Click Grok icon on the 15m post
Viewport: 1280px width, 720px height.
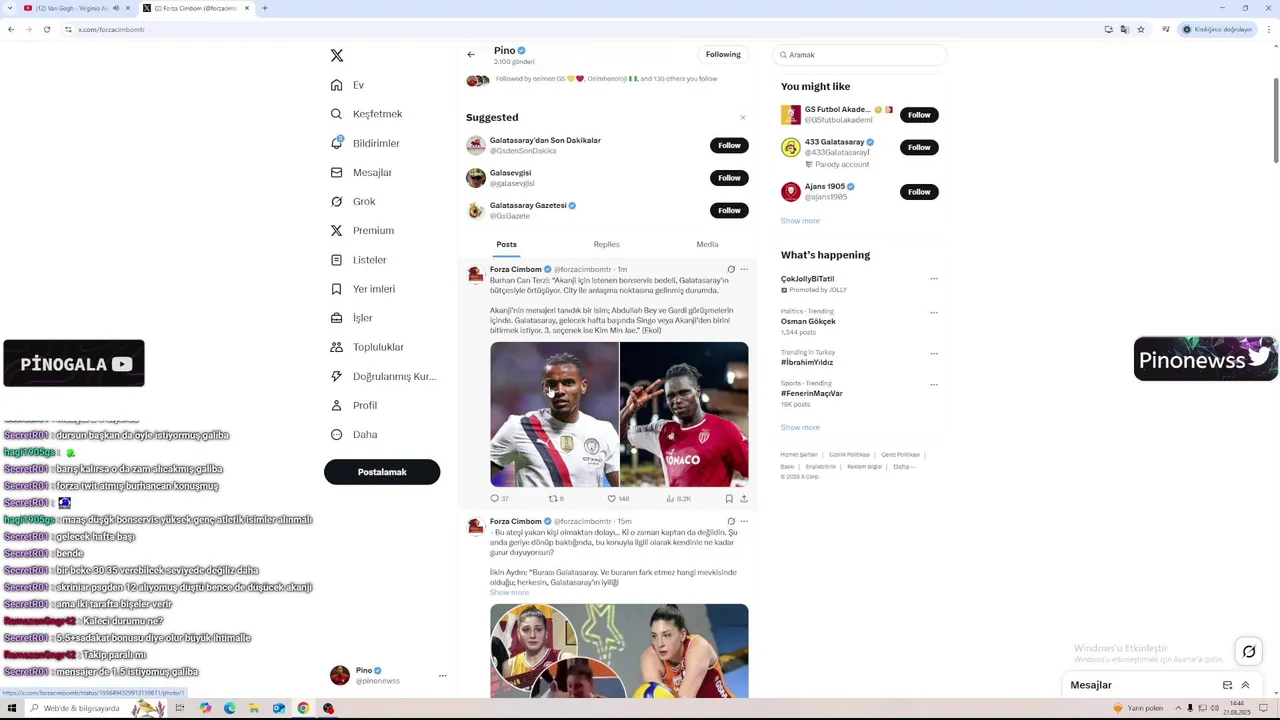click(x=731, y=521)
